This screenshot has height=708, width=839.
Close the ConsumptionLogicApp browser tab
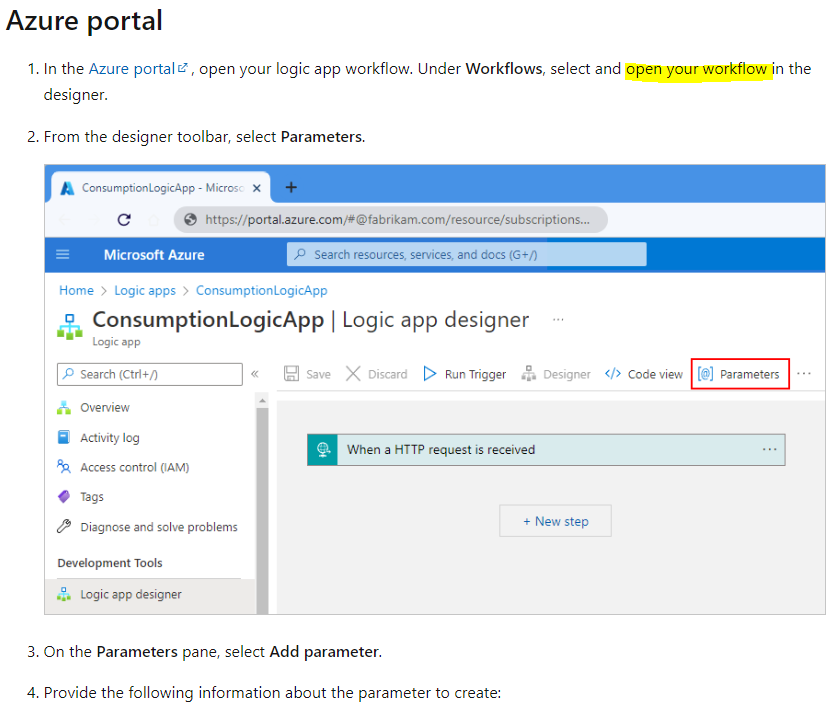coord(257,188)
